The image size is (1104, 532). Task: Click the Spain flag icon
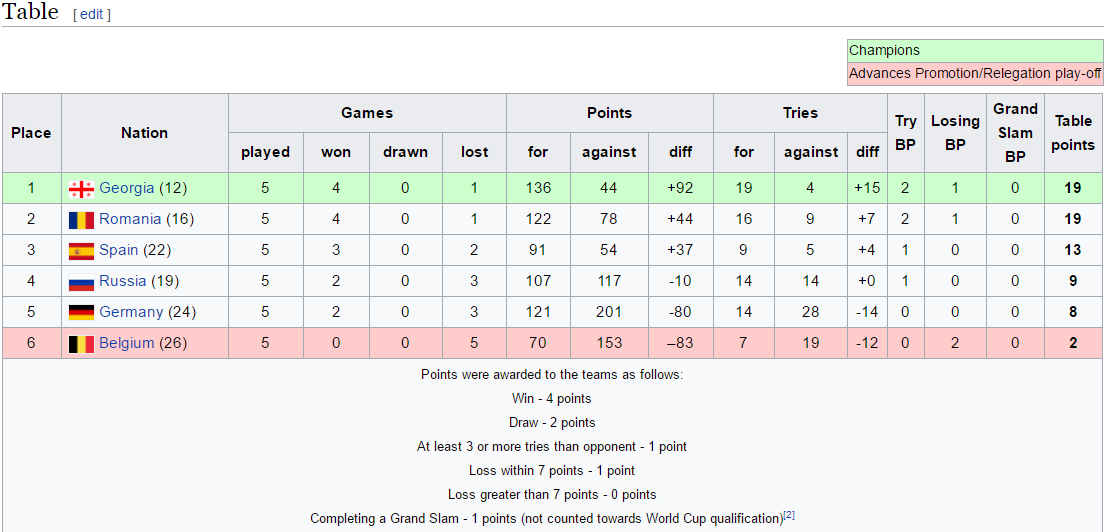81,251
